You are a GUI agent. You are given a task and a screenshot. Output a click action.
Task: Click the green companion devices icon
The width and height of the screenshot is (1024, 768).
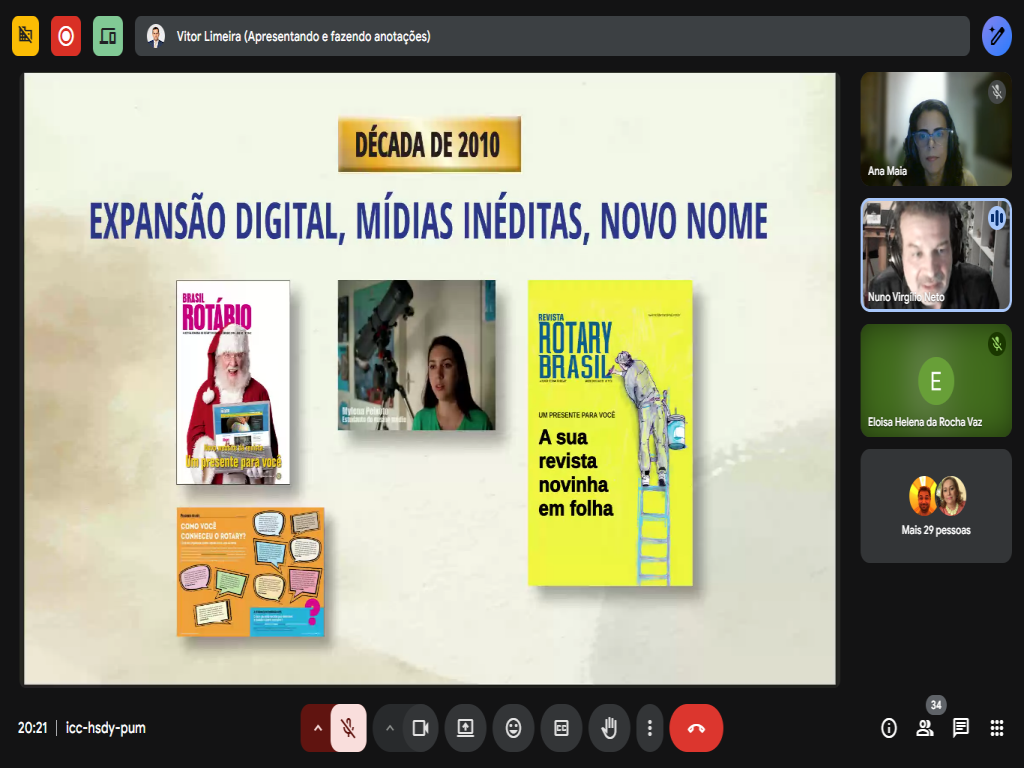(108, 36)
